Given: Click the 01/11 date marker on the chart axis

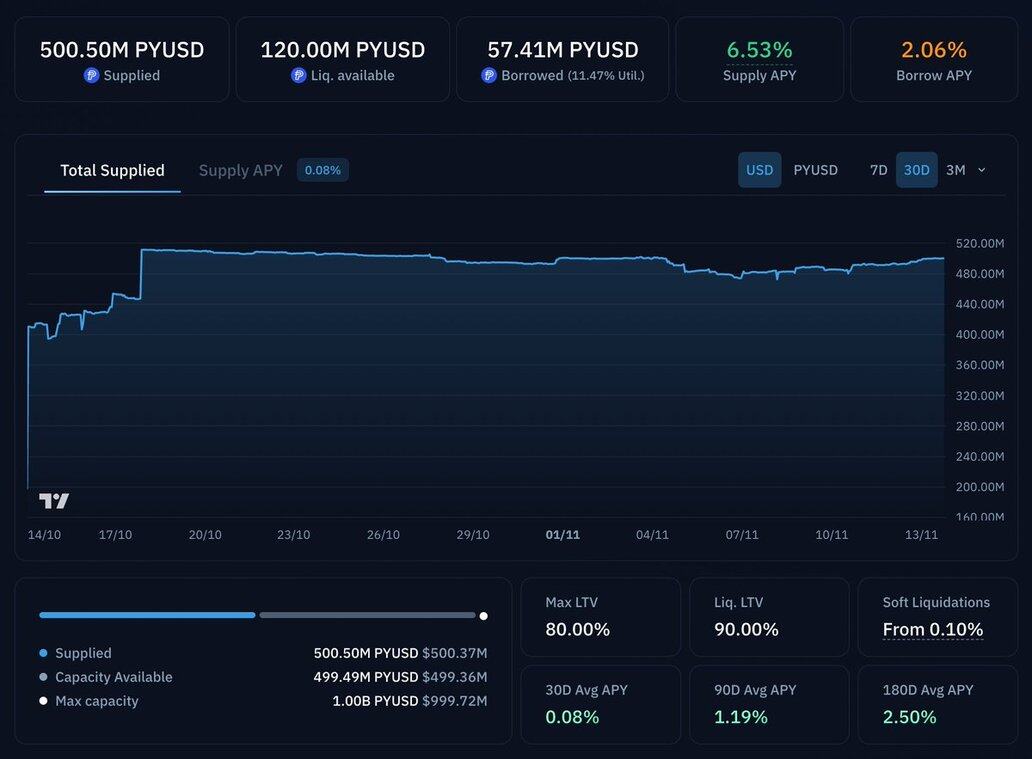Looking at the screenshot, I should pyautogui.click(x=562, y=535).
